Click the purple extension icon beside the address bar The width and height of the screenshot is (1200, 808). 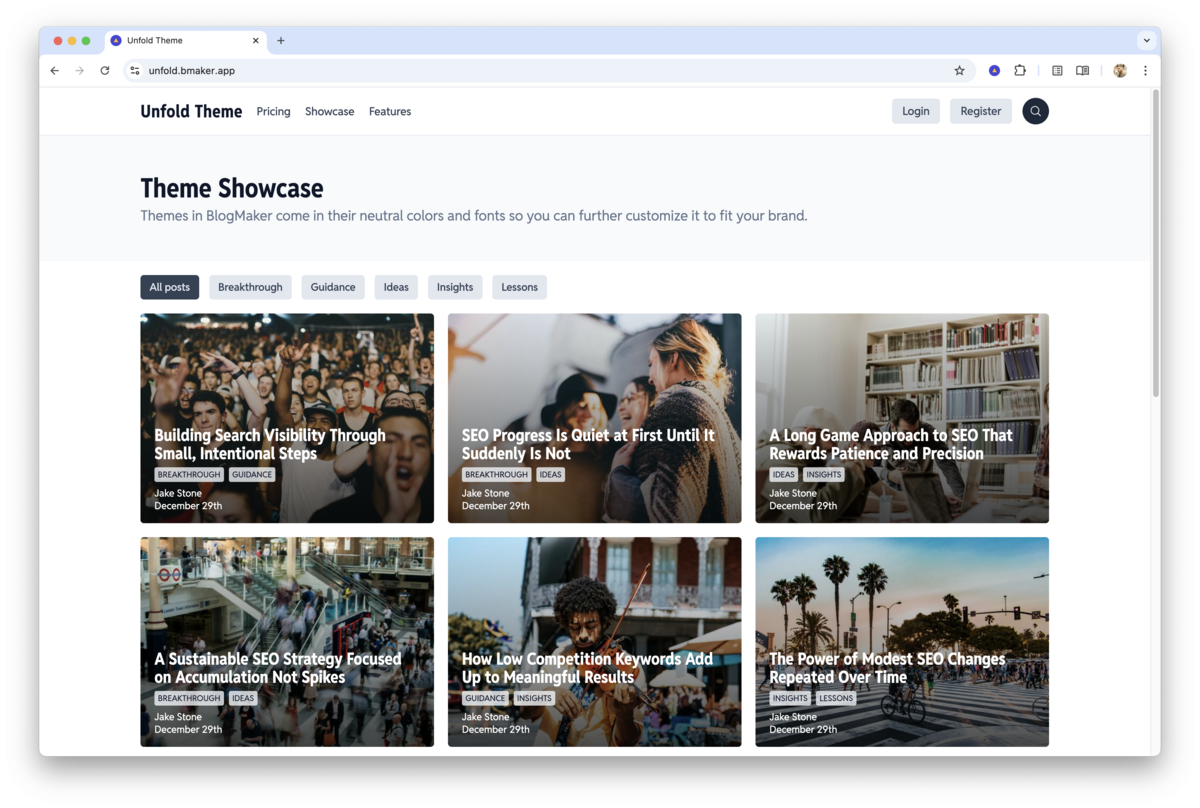[994, 70]
